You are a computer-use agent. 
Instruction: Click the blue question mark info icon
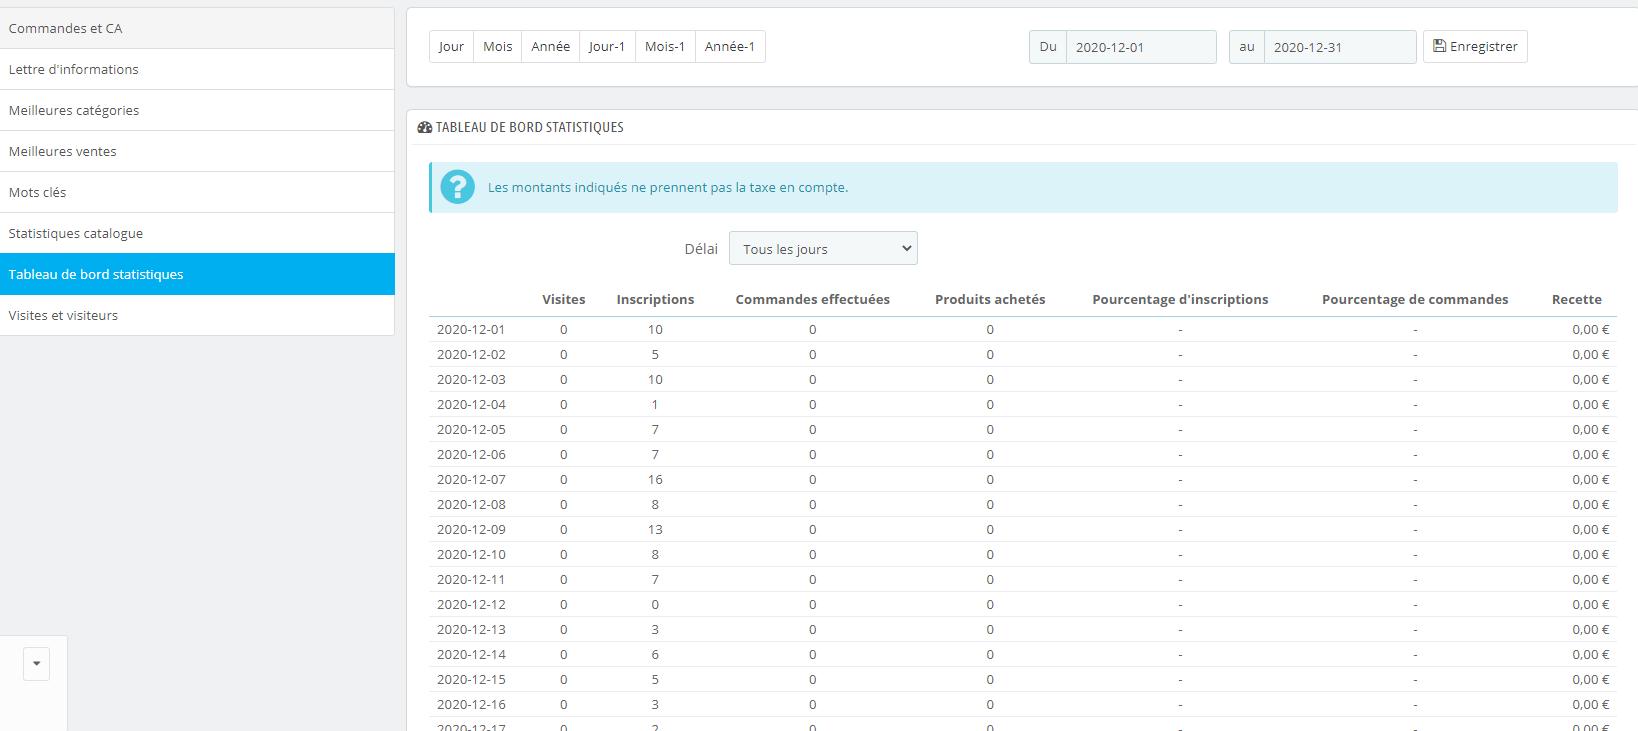tap(458, 187)
